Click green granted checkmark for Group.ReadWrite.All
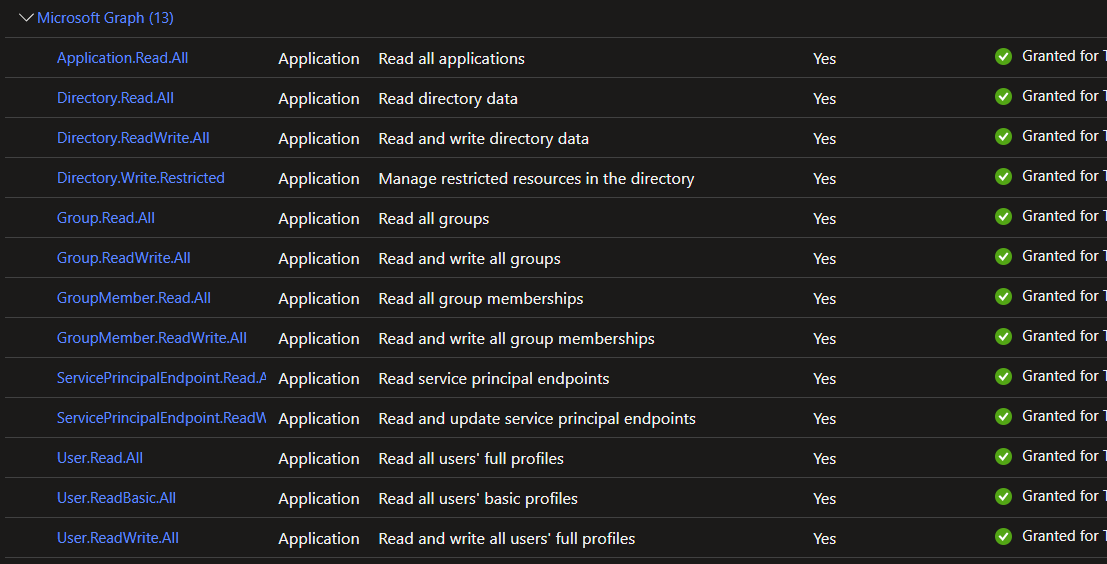 [x=1003, y=256]
